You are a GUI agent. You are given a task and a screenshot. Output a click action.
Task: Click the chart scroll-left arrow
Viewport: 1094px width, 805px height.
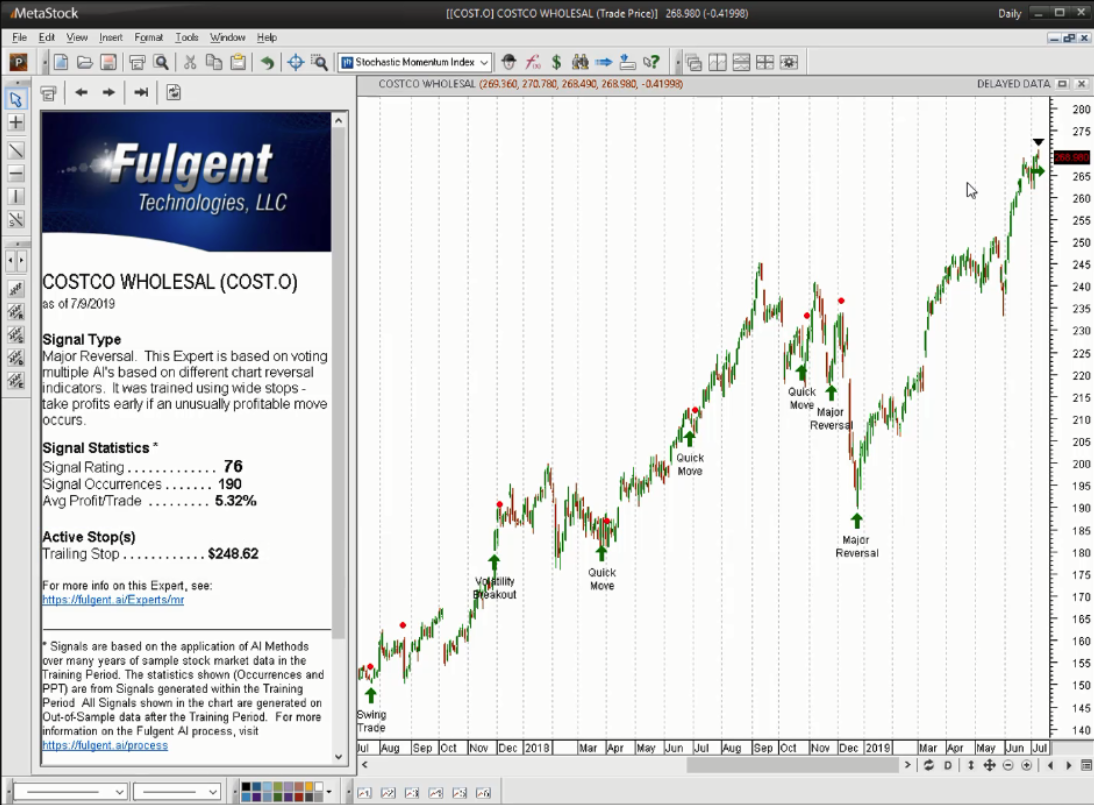click(364, 765)
